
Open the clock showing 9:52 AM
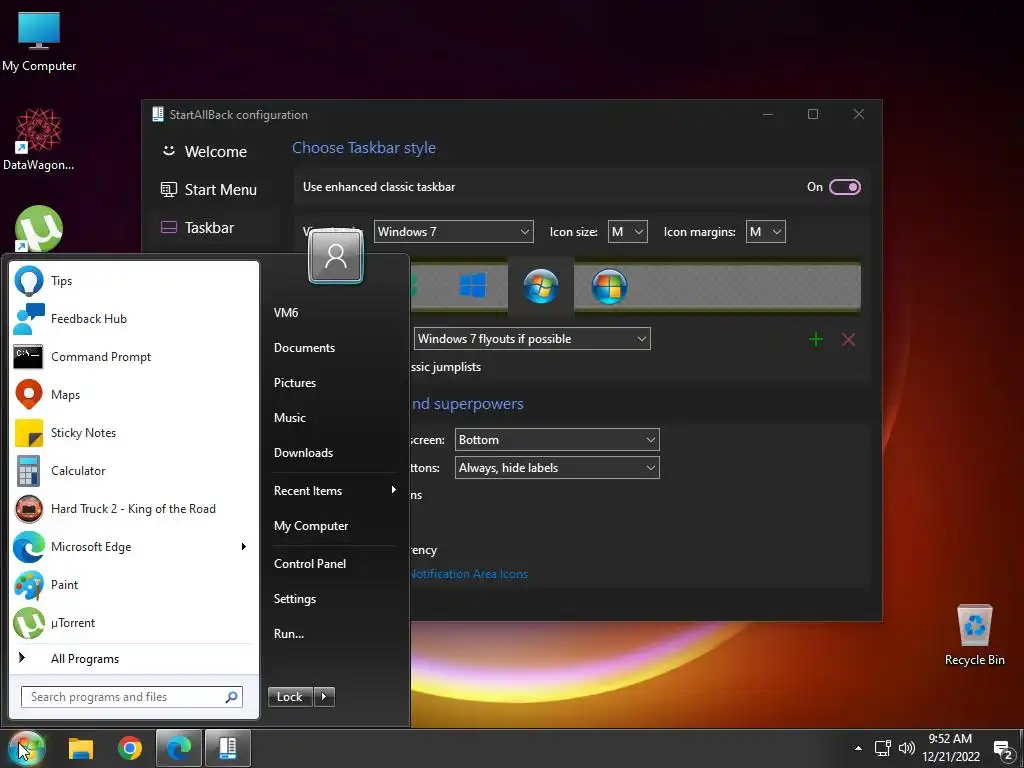click(951, 748)
